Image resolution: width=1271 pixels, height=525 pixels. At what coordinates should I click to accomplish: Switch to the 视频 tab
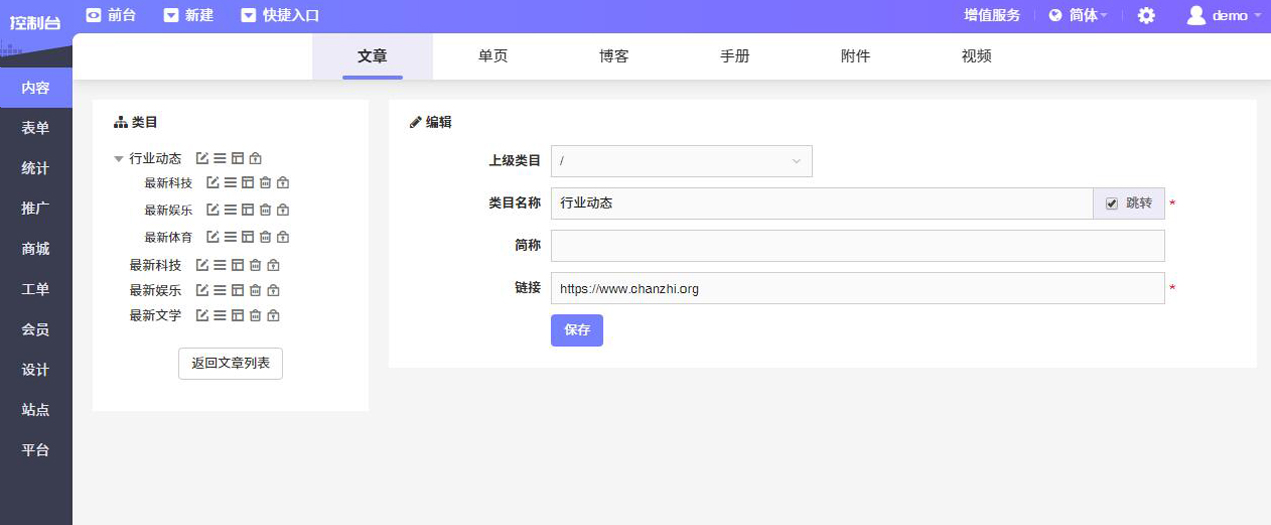(977, 56)
